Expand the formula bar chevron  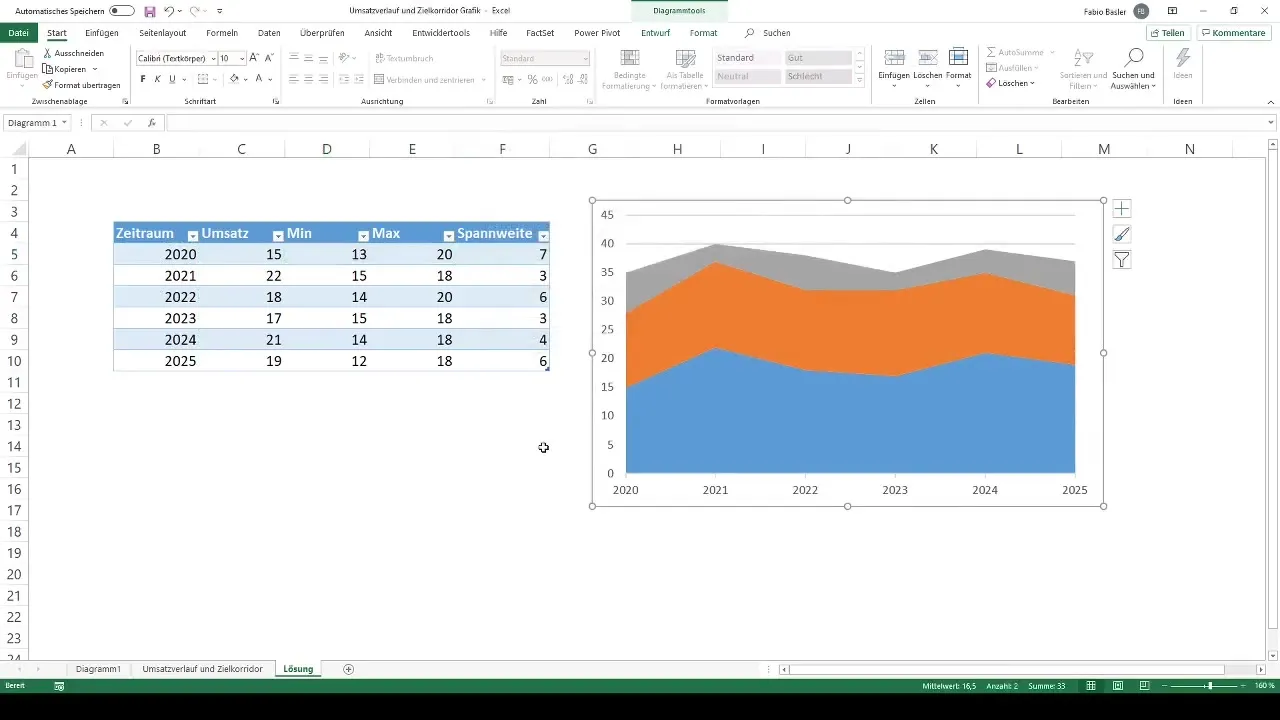coord(1271,123)
